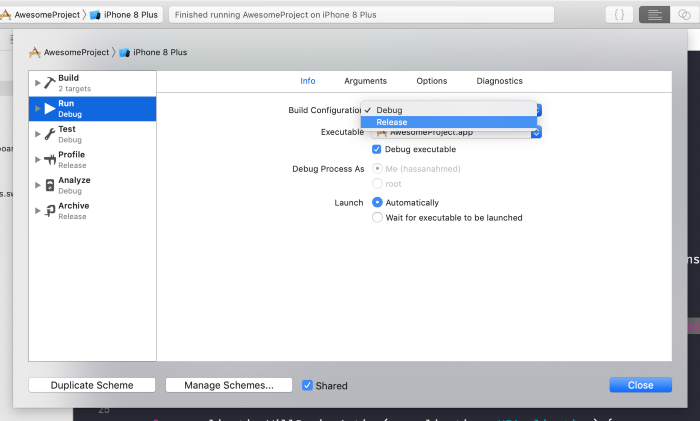Select the Analyze Debug row
Image resolution: width=700 pixels, height=421 pixels.
(92, 185)
